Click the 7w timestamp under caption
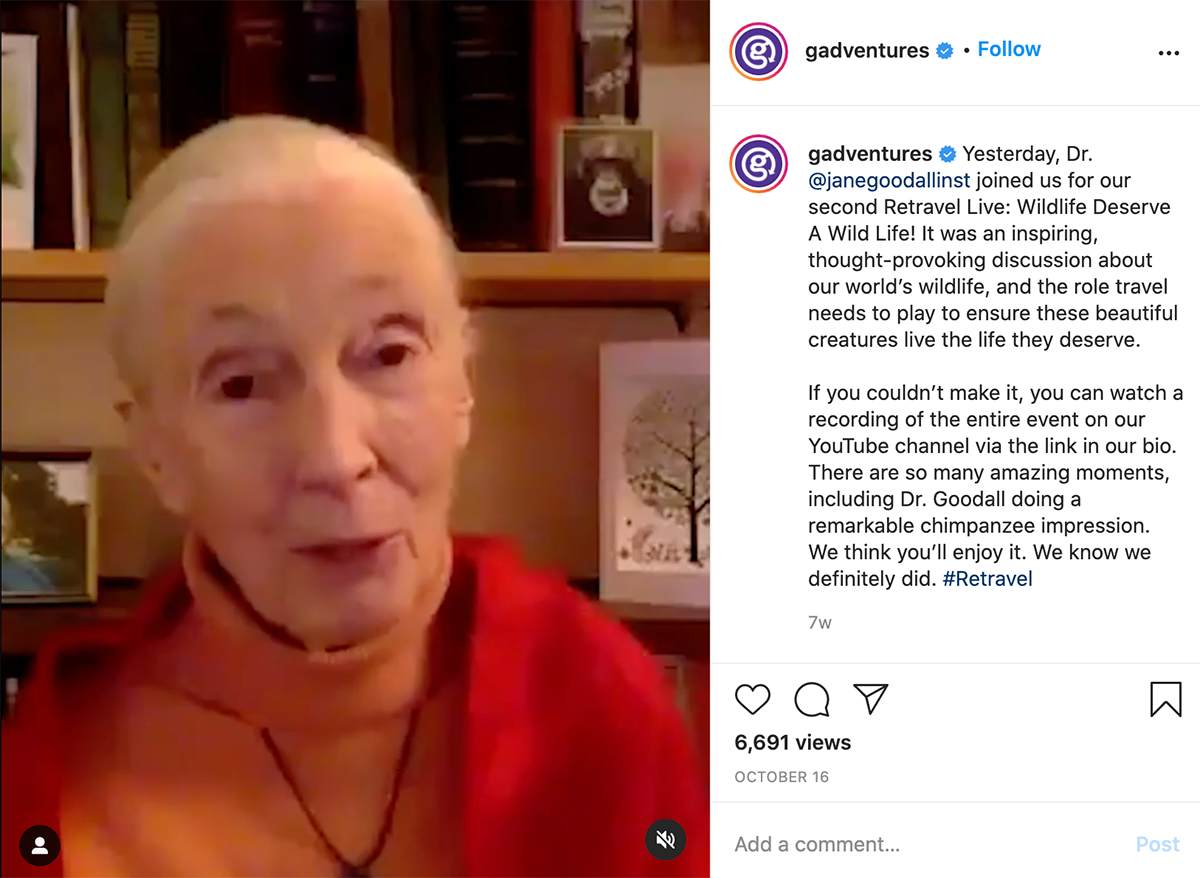The image size is (1200, 878). 819,622
